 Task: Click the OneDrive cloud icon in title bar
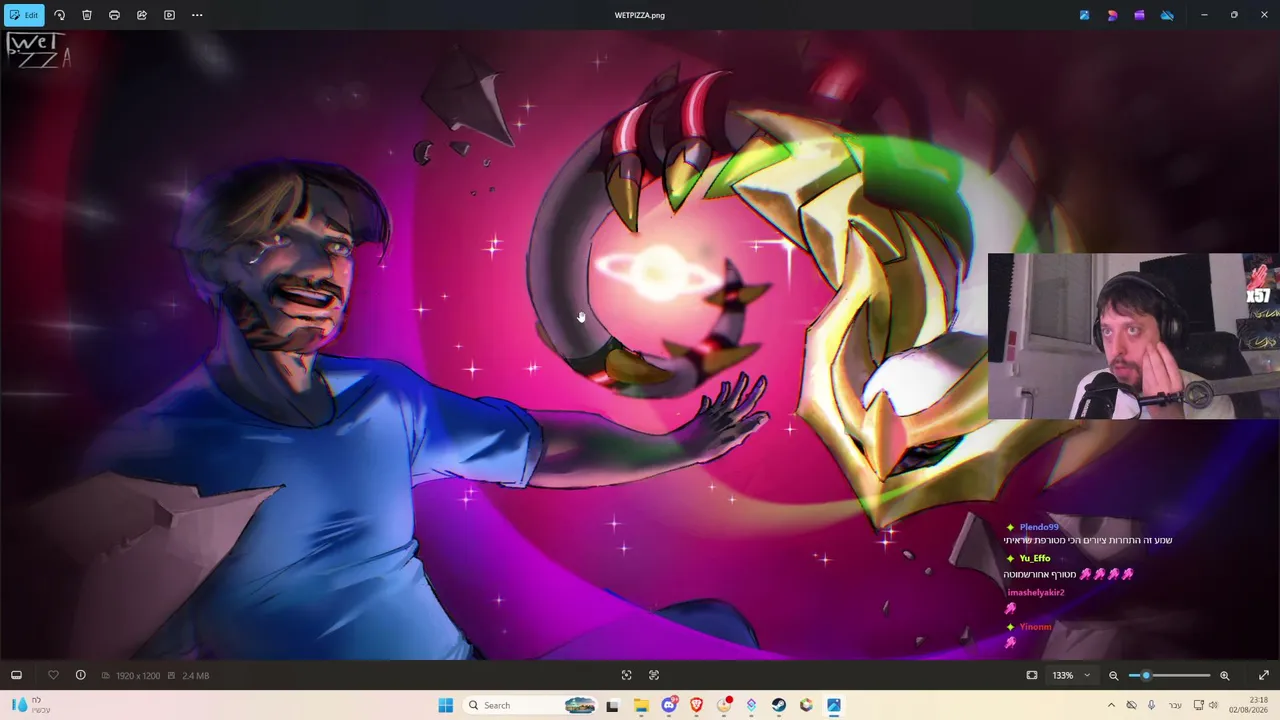click(x=1166, y=15)
